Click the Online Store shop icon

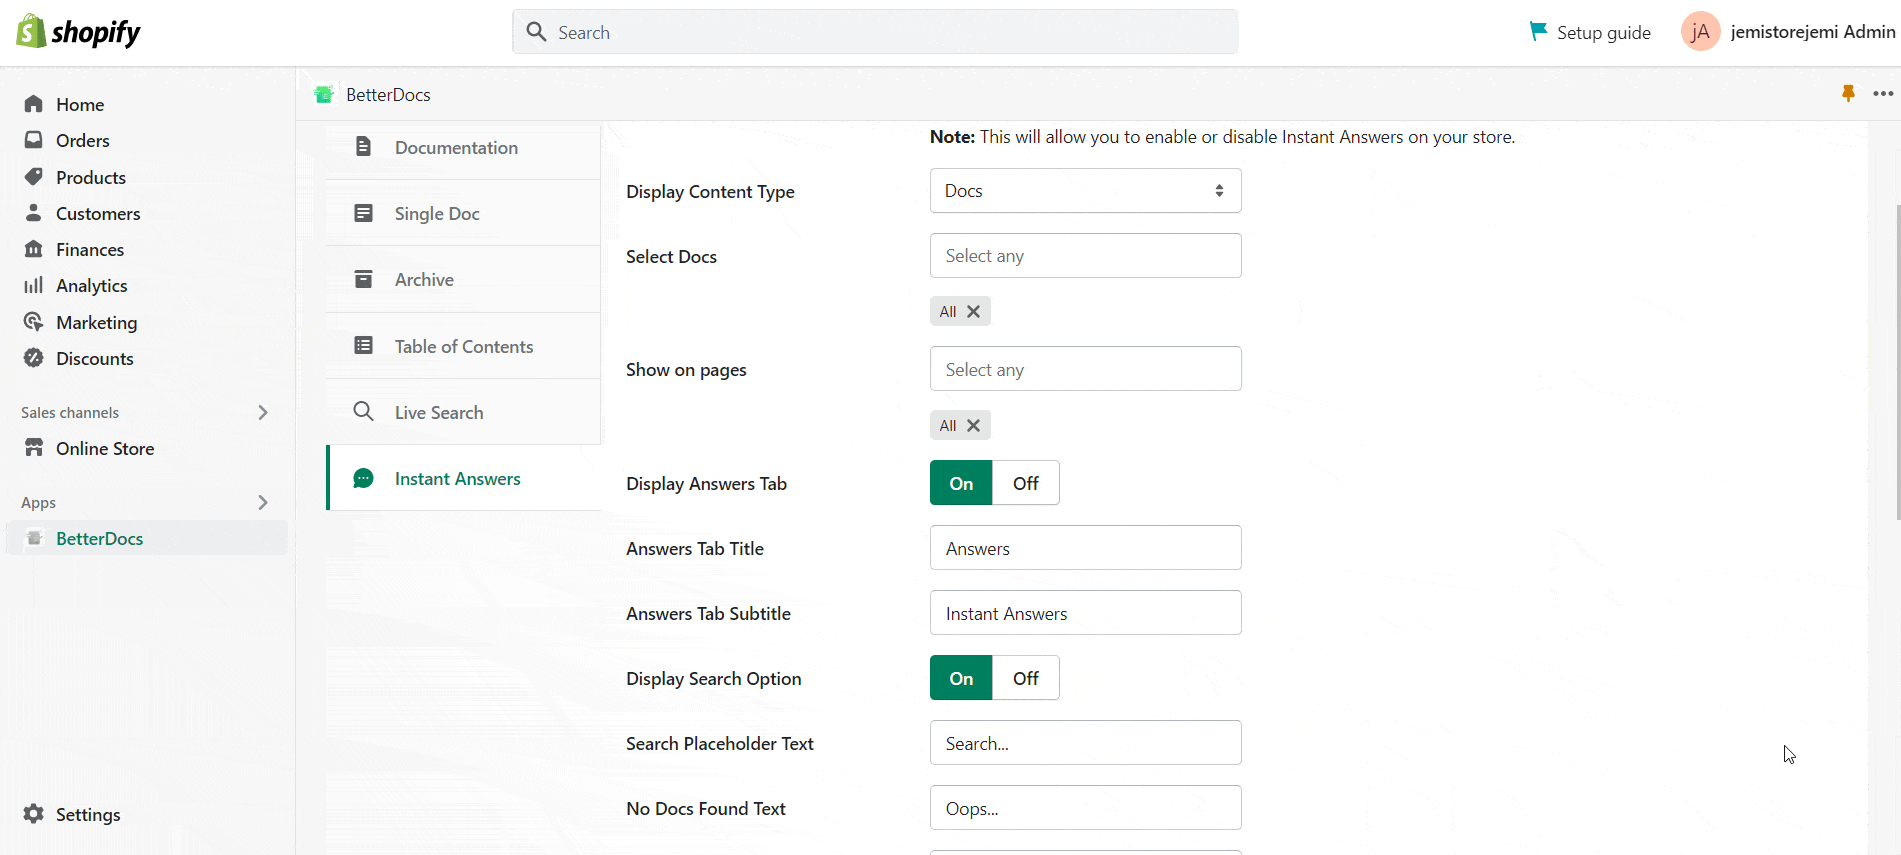point(34,448)
